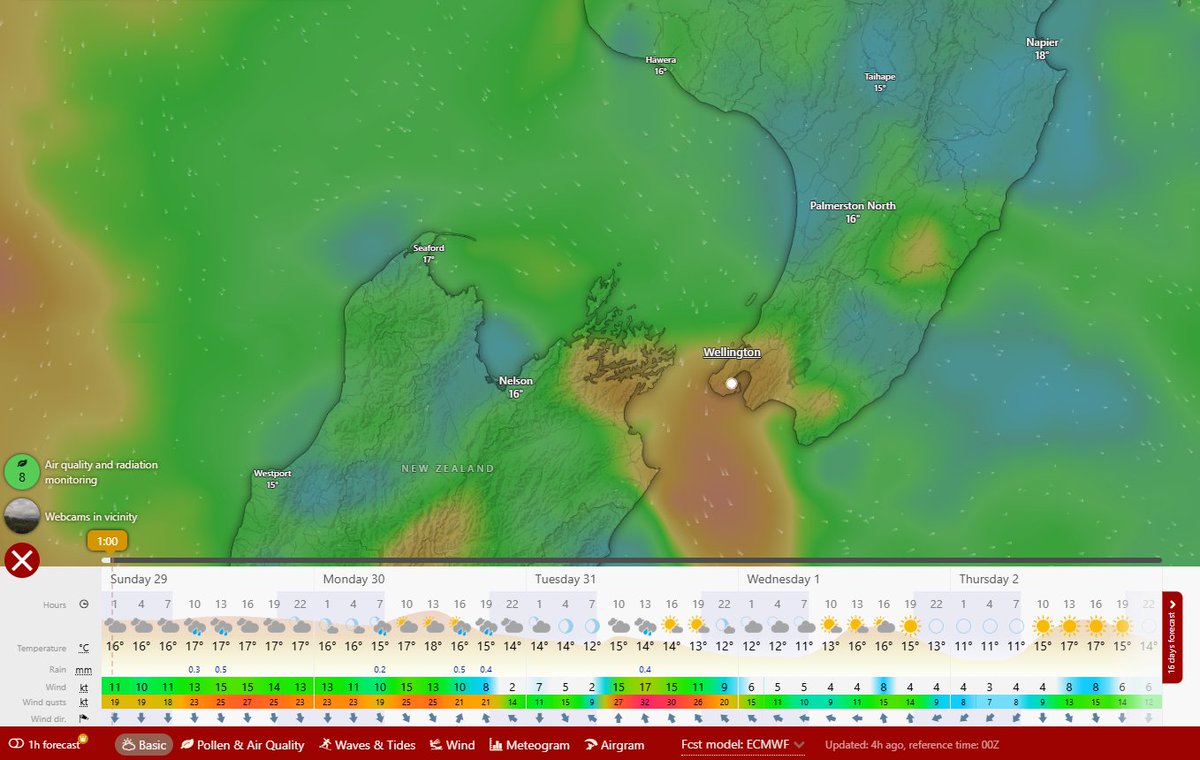Image resolution: width=1200 pixels, height=760 pixels.
Task: Switch to Pollen & Air Quality tab
Action: click(242, 745)
